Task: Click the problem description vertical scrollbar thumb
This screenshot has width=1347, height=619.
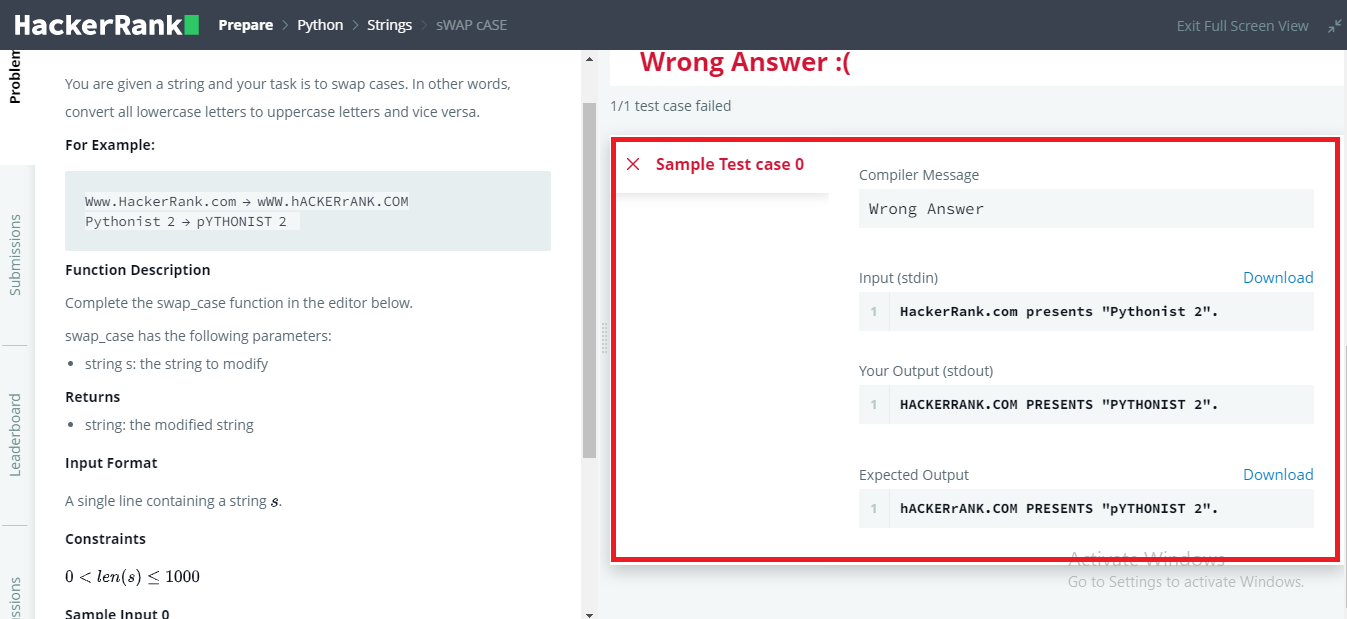Action: (589, 280)
